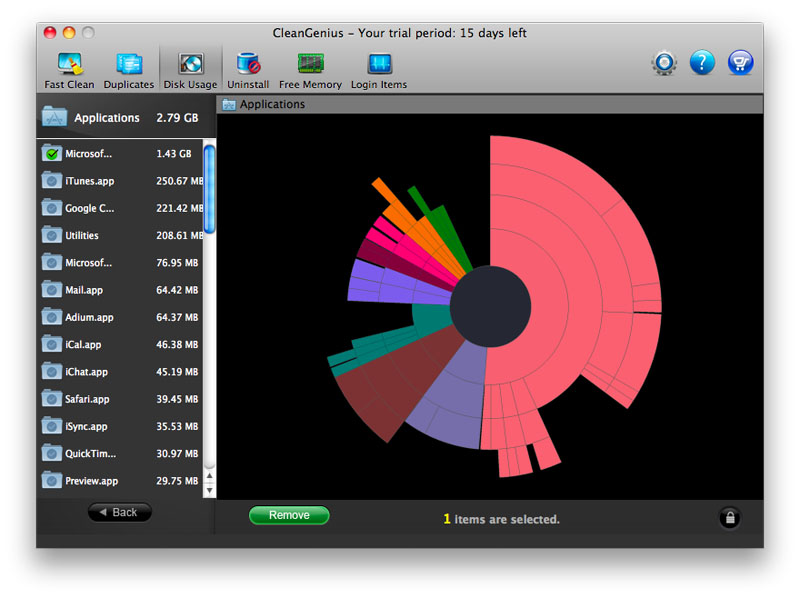Click the blue scrollbar thumb in file list

click(209, 189)
